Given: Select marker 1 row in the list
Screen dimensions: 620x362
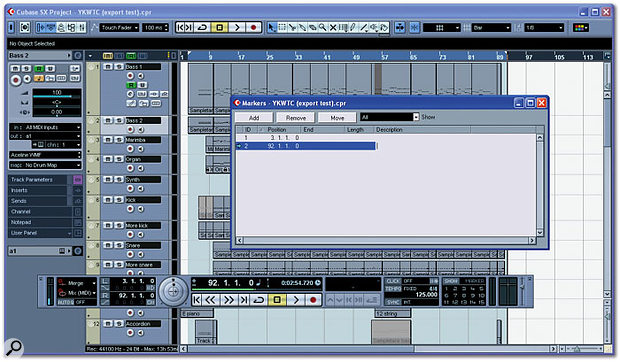Looking at the screenshot, I should 305,138.
